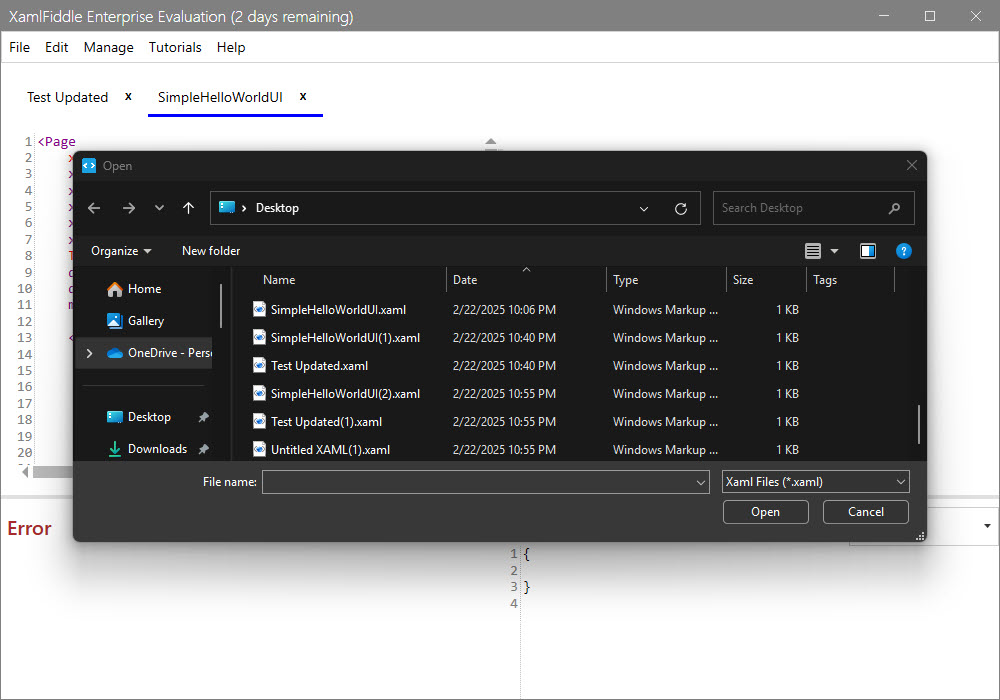The height and width of the screenshot is (700, 1000).
Task: Close the SimpleHelloWorldUI tab
Action: (303, 96)
